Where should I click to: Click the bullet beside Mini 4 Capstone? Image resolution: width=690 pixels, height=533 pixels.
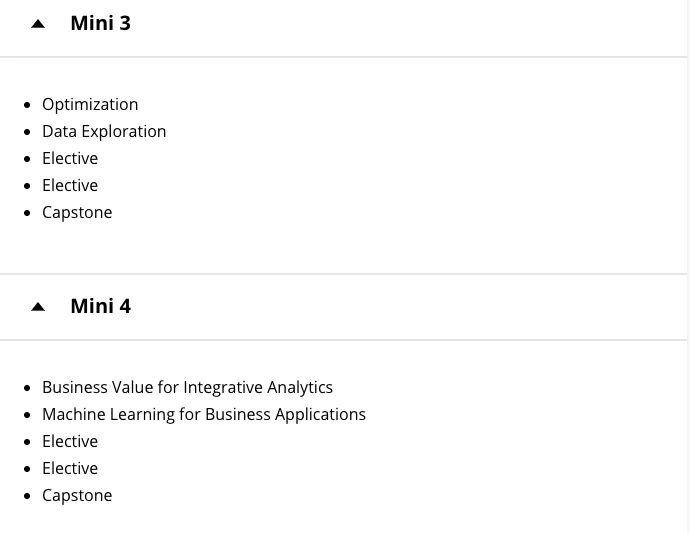(x=27, y=496)
